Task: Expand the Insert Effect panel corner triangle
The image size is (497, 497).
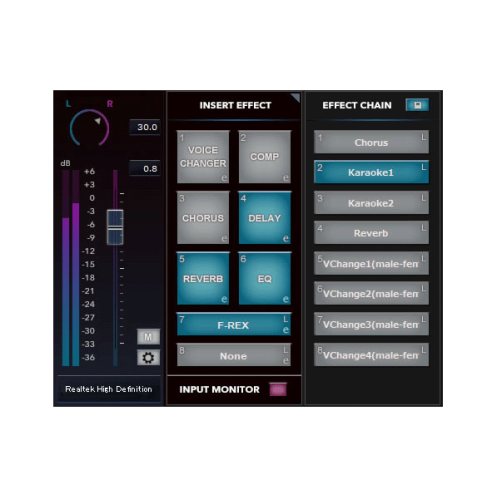Action: tap(295, 98)
